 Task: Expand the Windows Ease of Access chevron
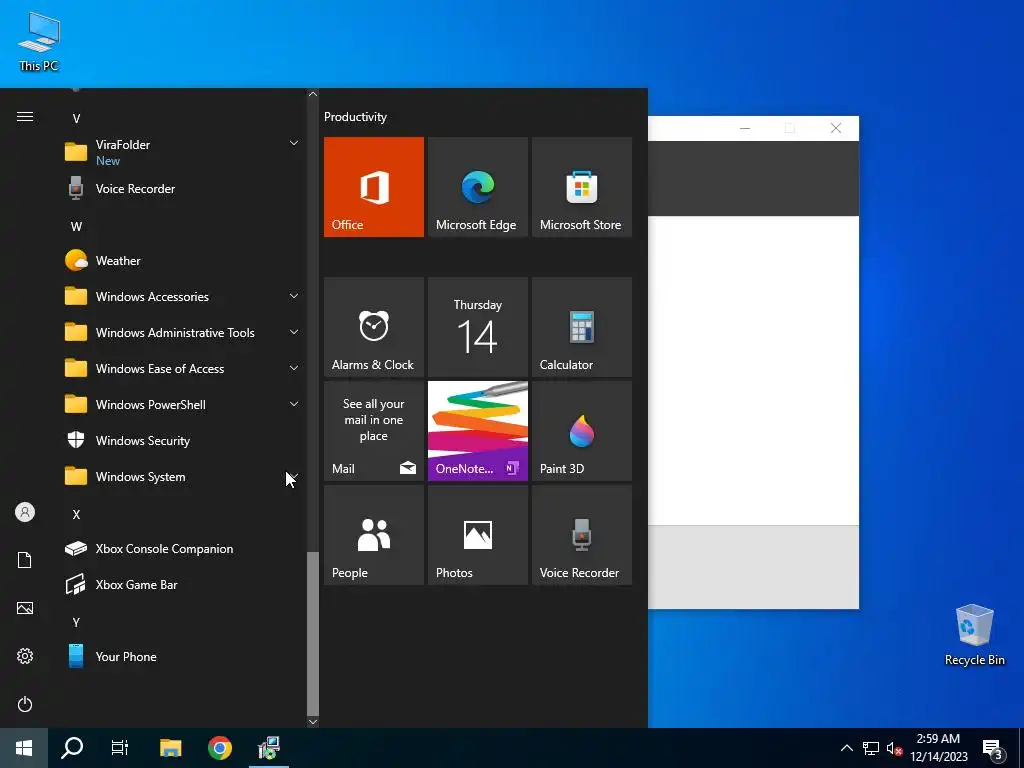(294, 368)
